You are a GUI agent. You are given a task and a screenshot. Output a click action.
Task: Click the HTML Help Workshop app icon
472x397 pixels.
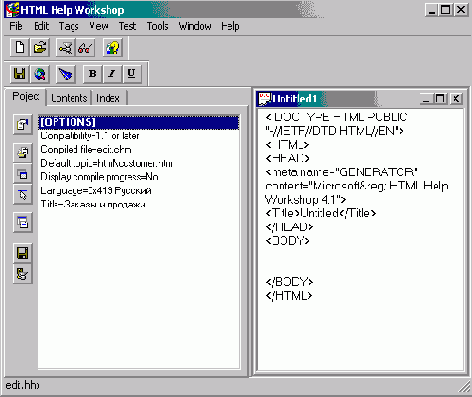[12, 10]
